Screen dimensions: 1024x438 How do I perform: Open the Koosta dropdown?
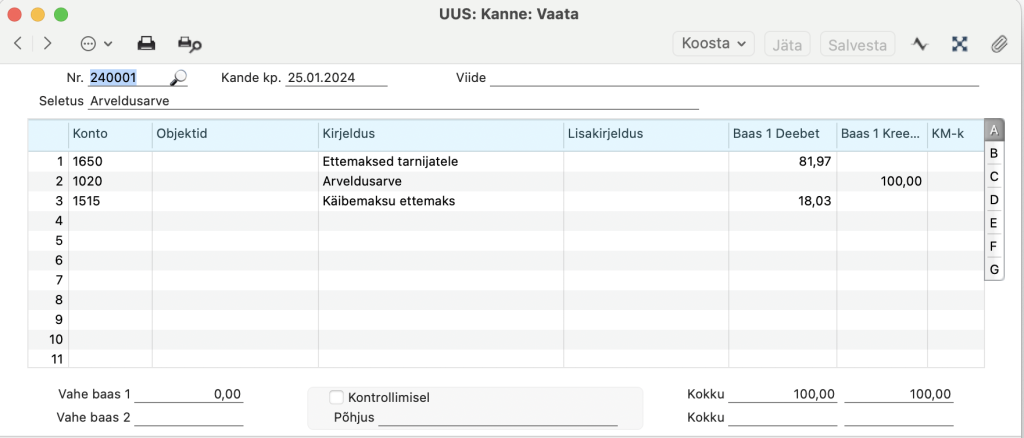pyautogui.click(x=713, y=44)
